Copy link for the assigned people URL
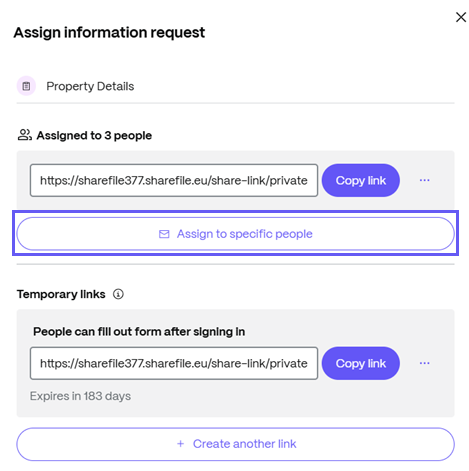 [361, 180]
